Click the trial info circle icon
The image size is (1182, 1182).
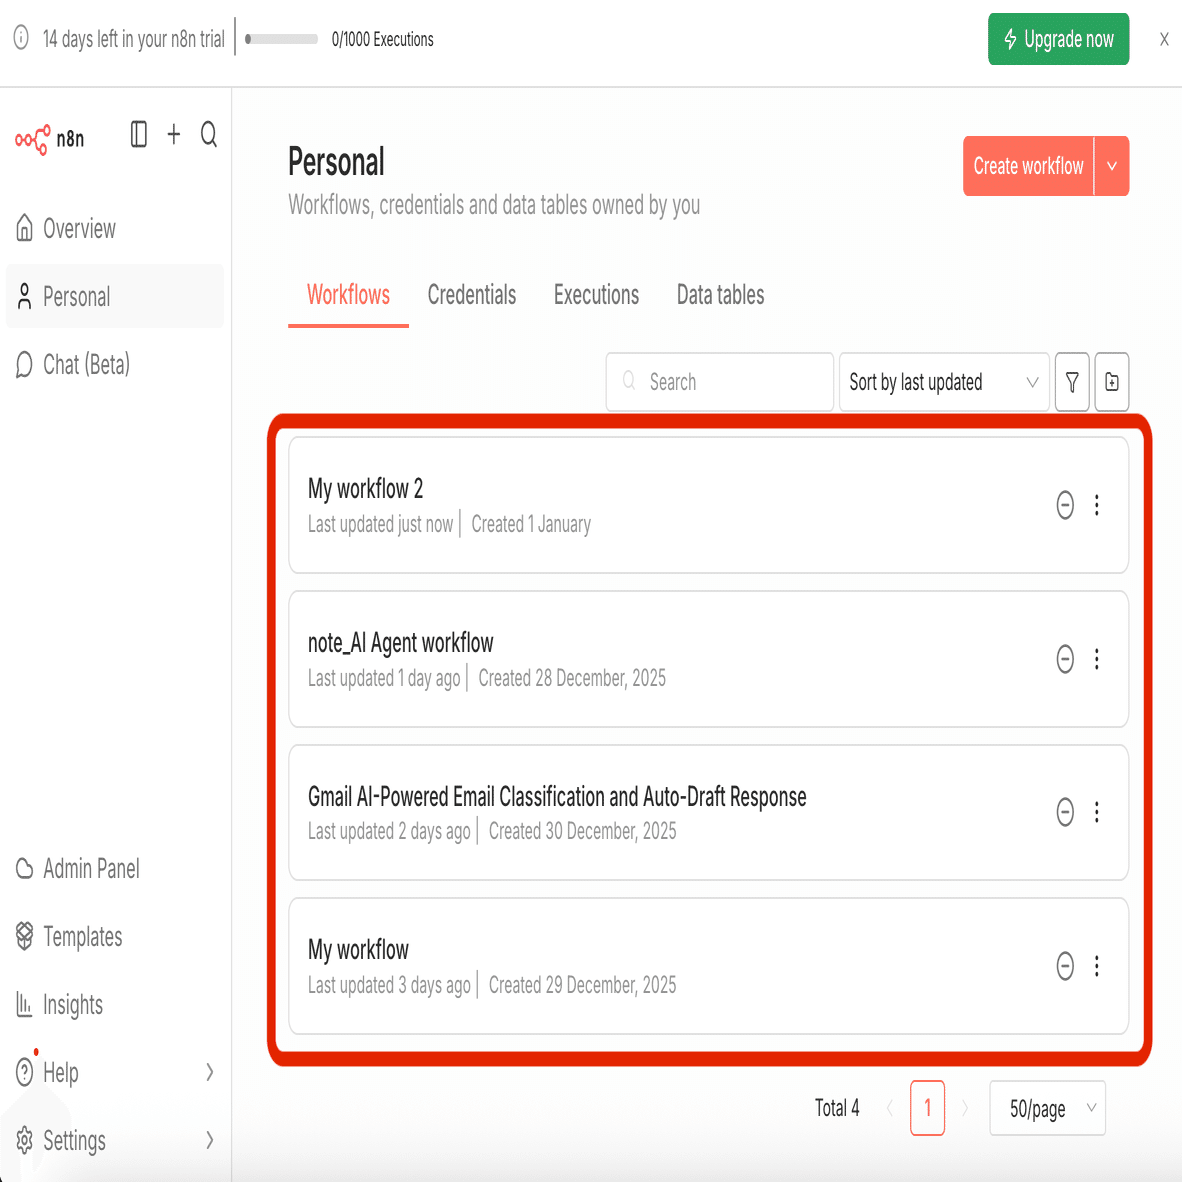click(21, 38)
